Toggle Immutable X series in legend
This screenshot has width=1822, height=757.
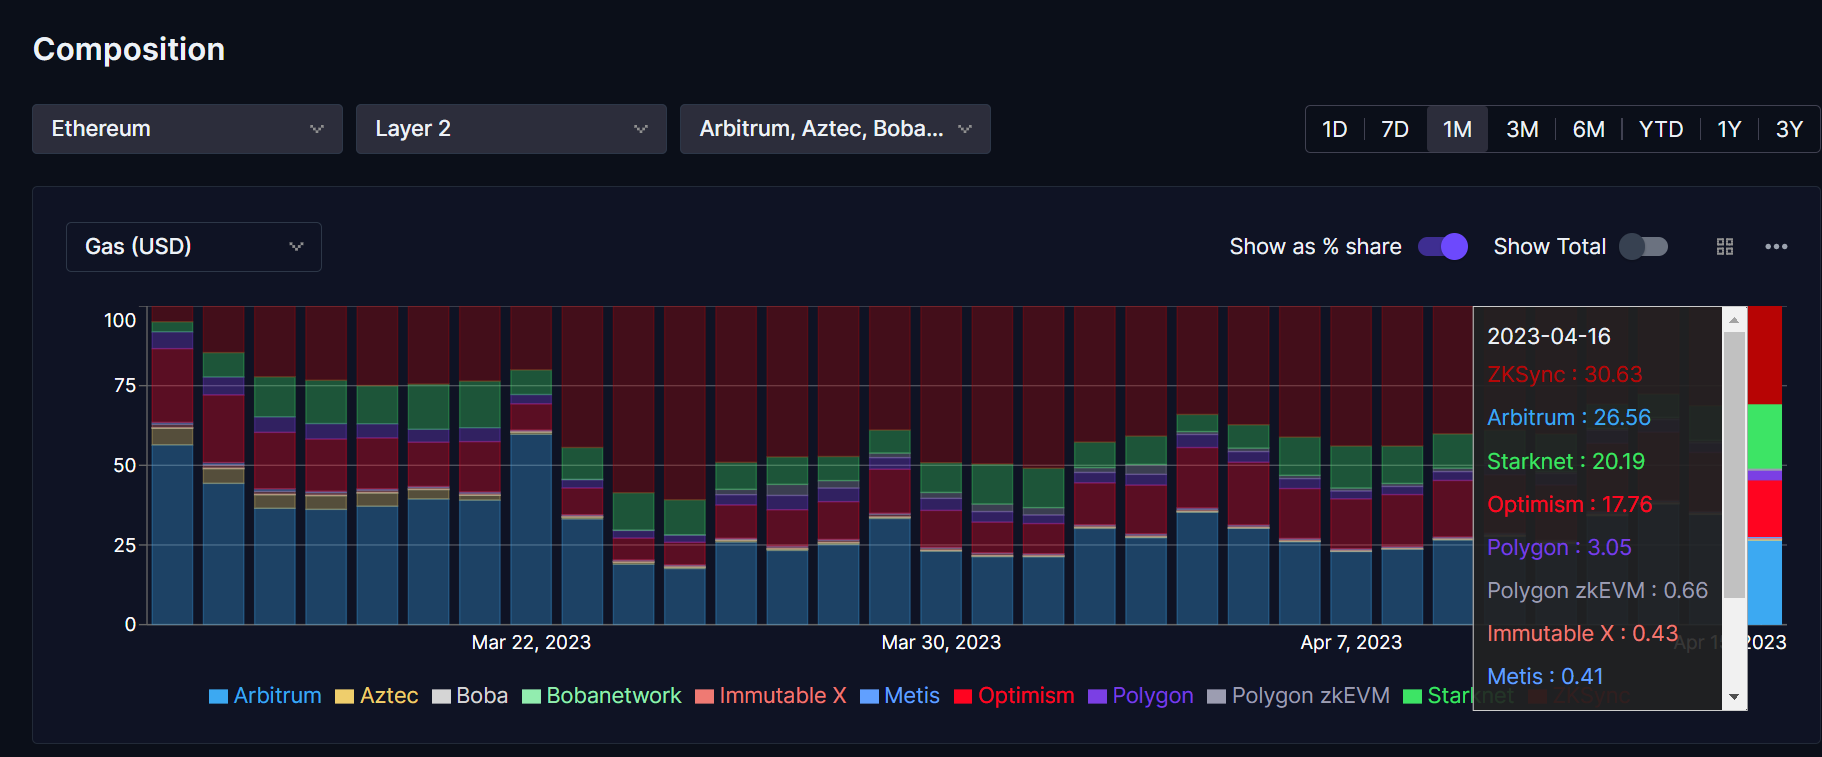click(x=770, y=696)
